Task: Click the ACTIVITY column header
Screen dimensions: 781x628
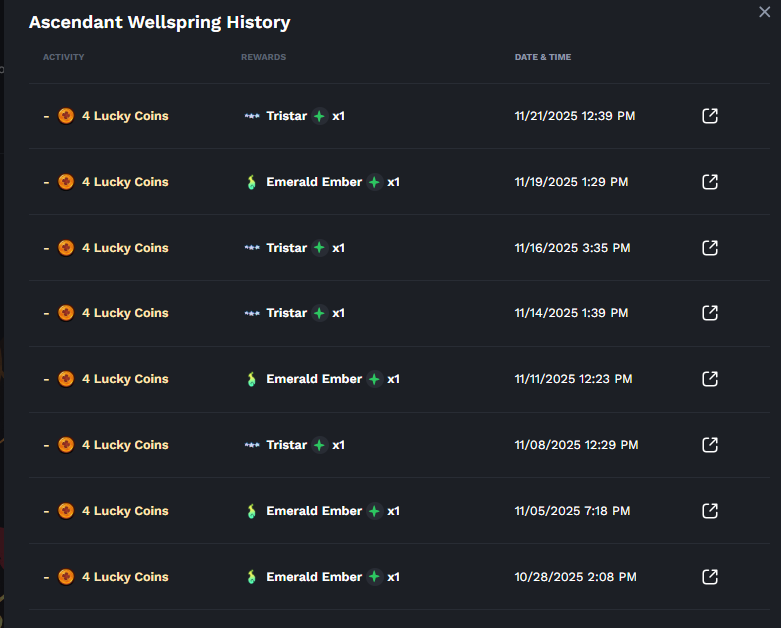Action: click(x=63, y=57)
